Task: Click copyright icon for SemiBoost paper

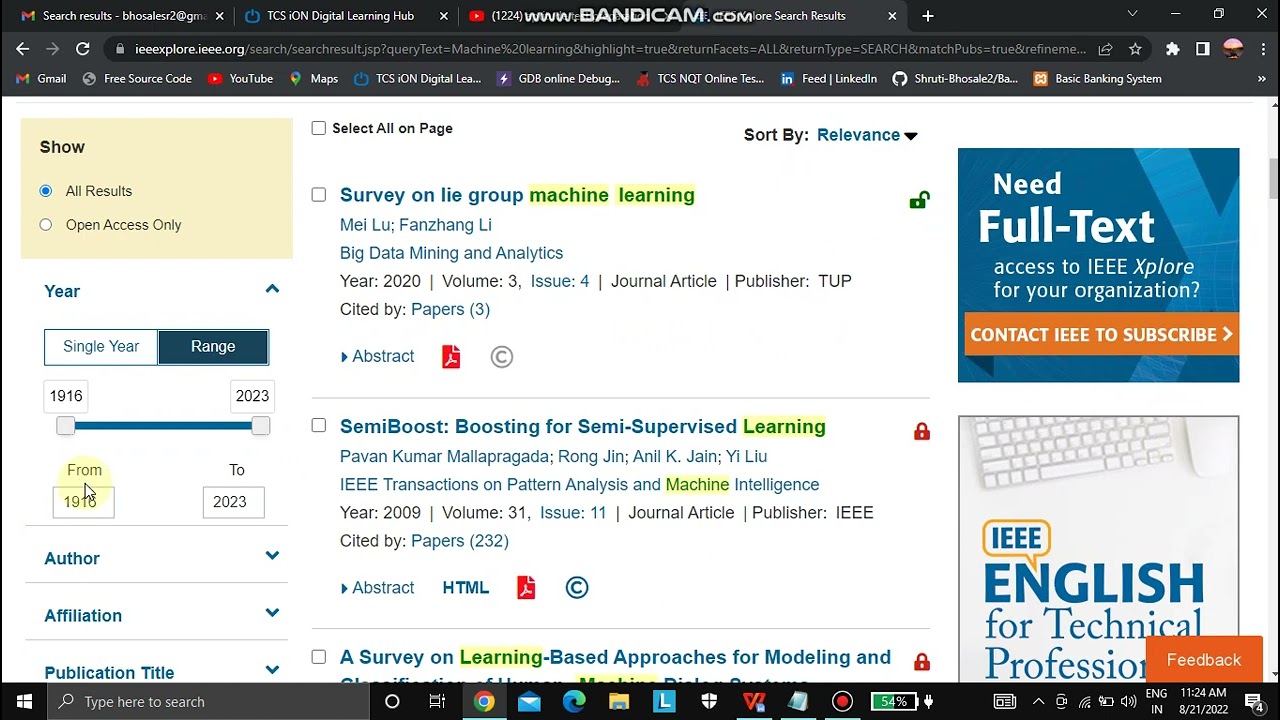Action: tap(577, 588)
